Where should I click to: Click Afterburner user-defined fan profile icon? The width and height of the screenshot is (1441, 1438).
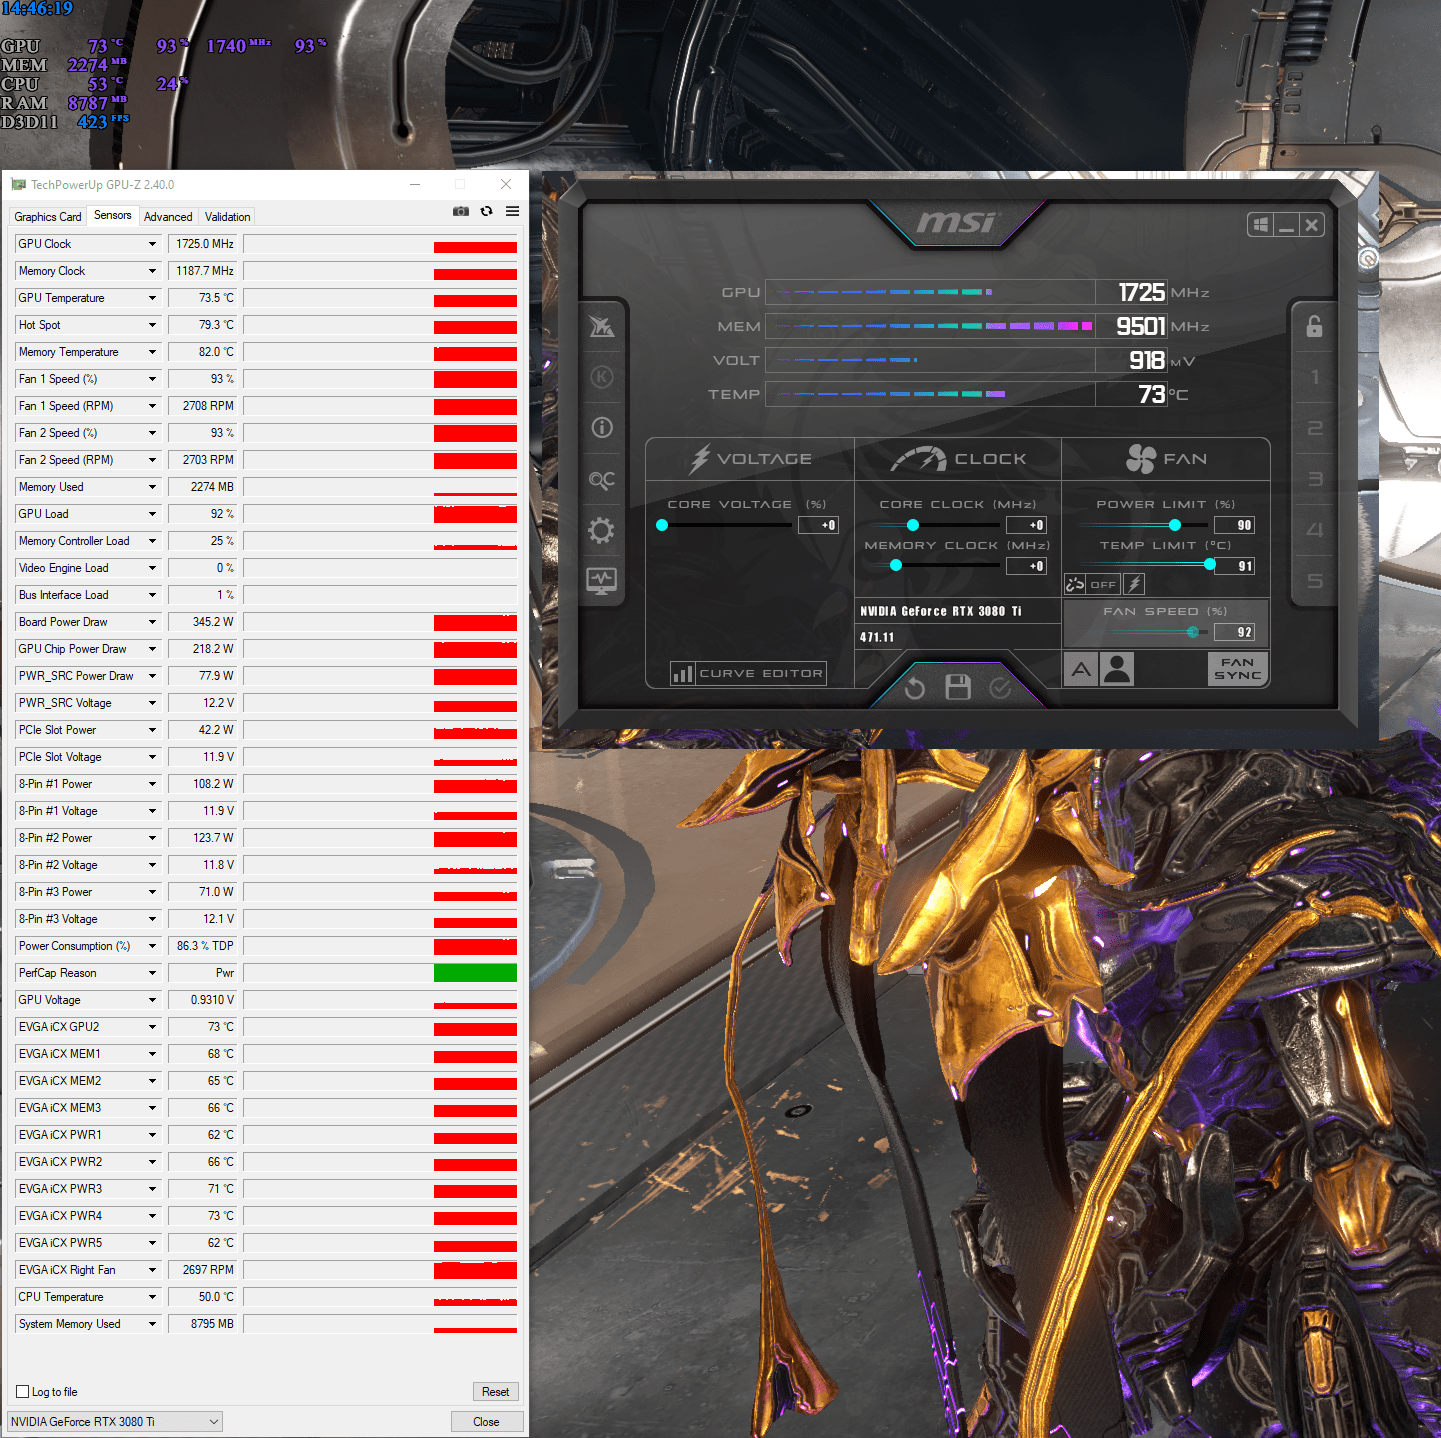pos(1117,669)
